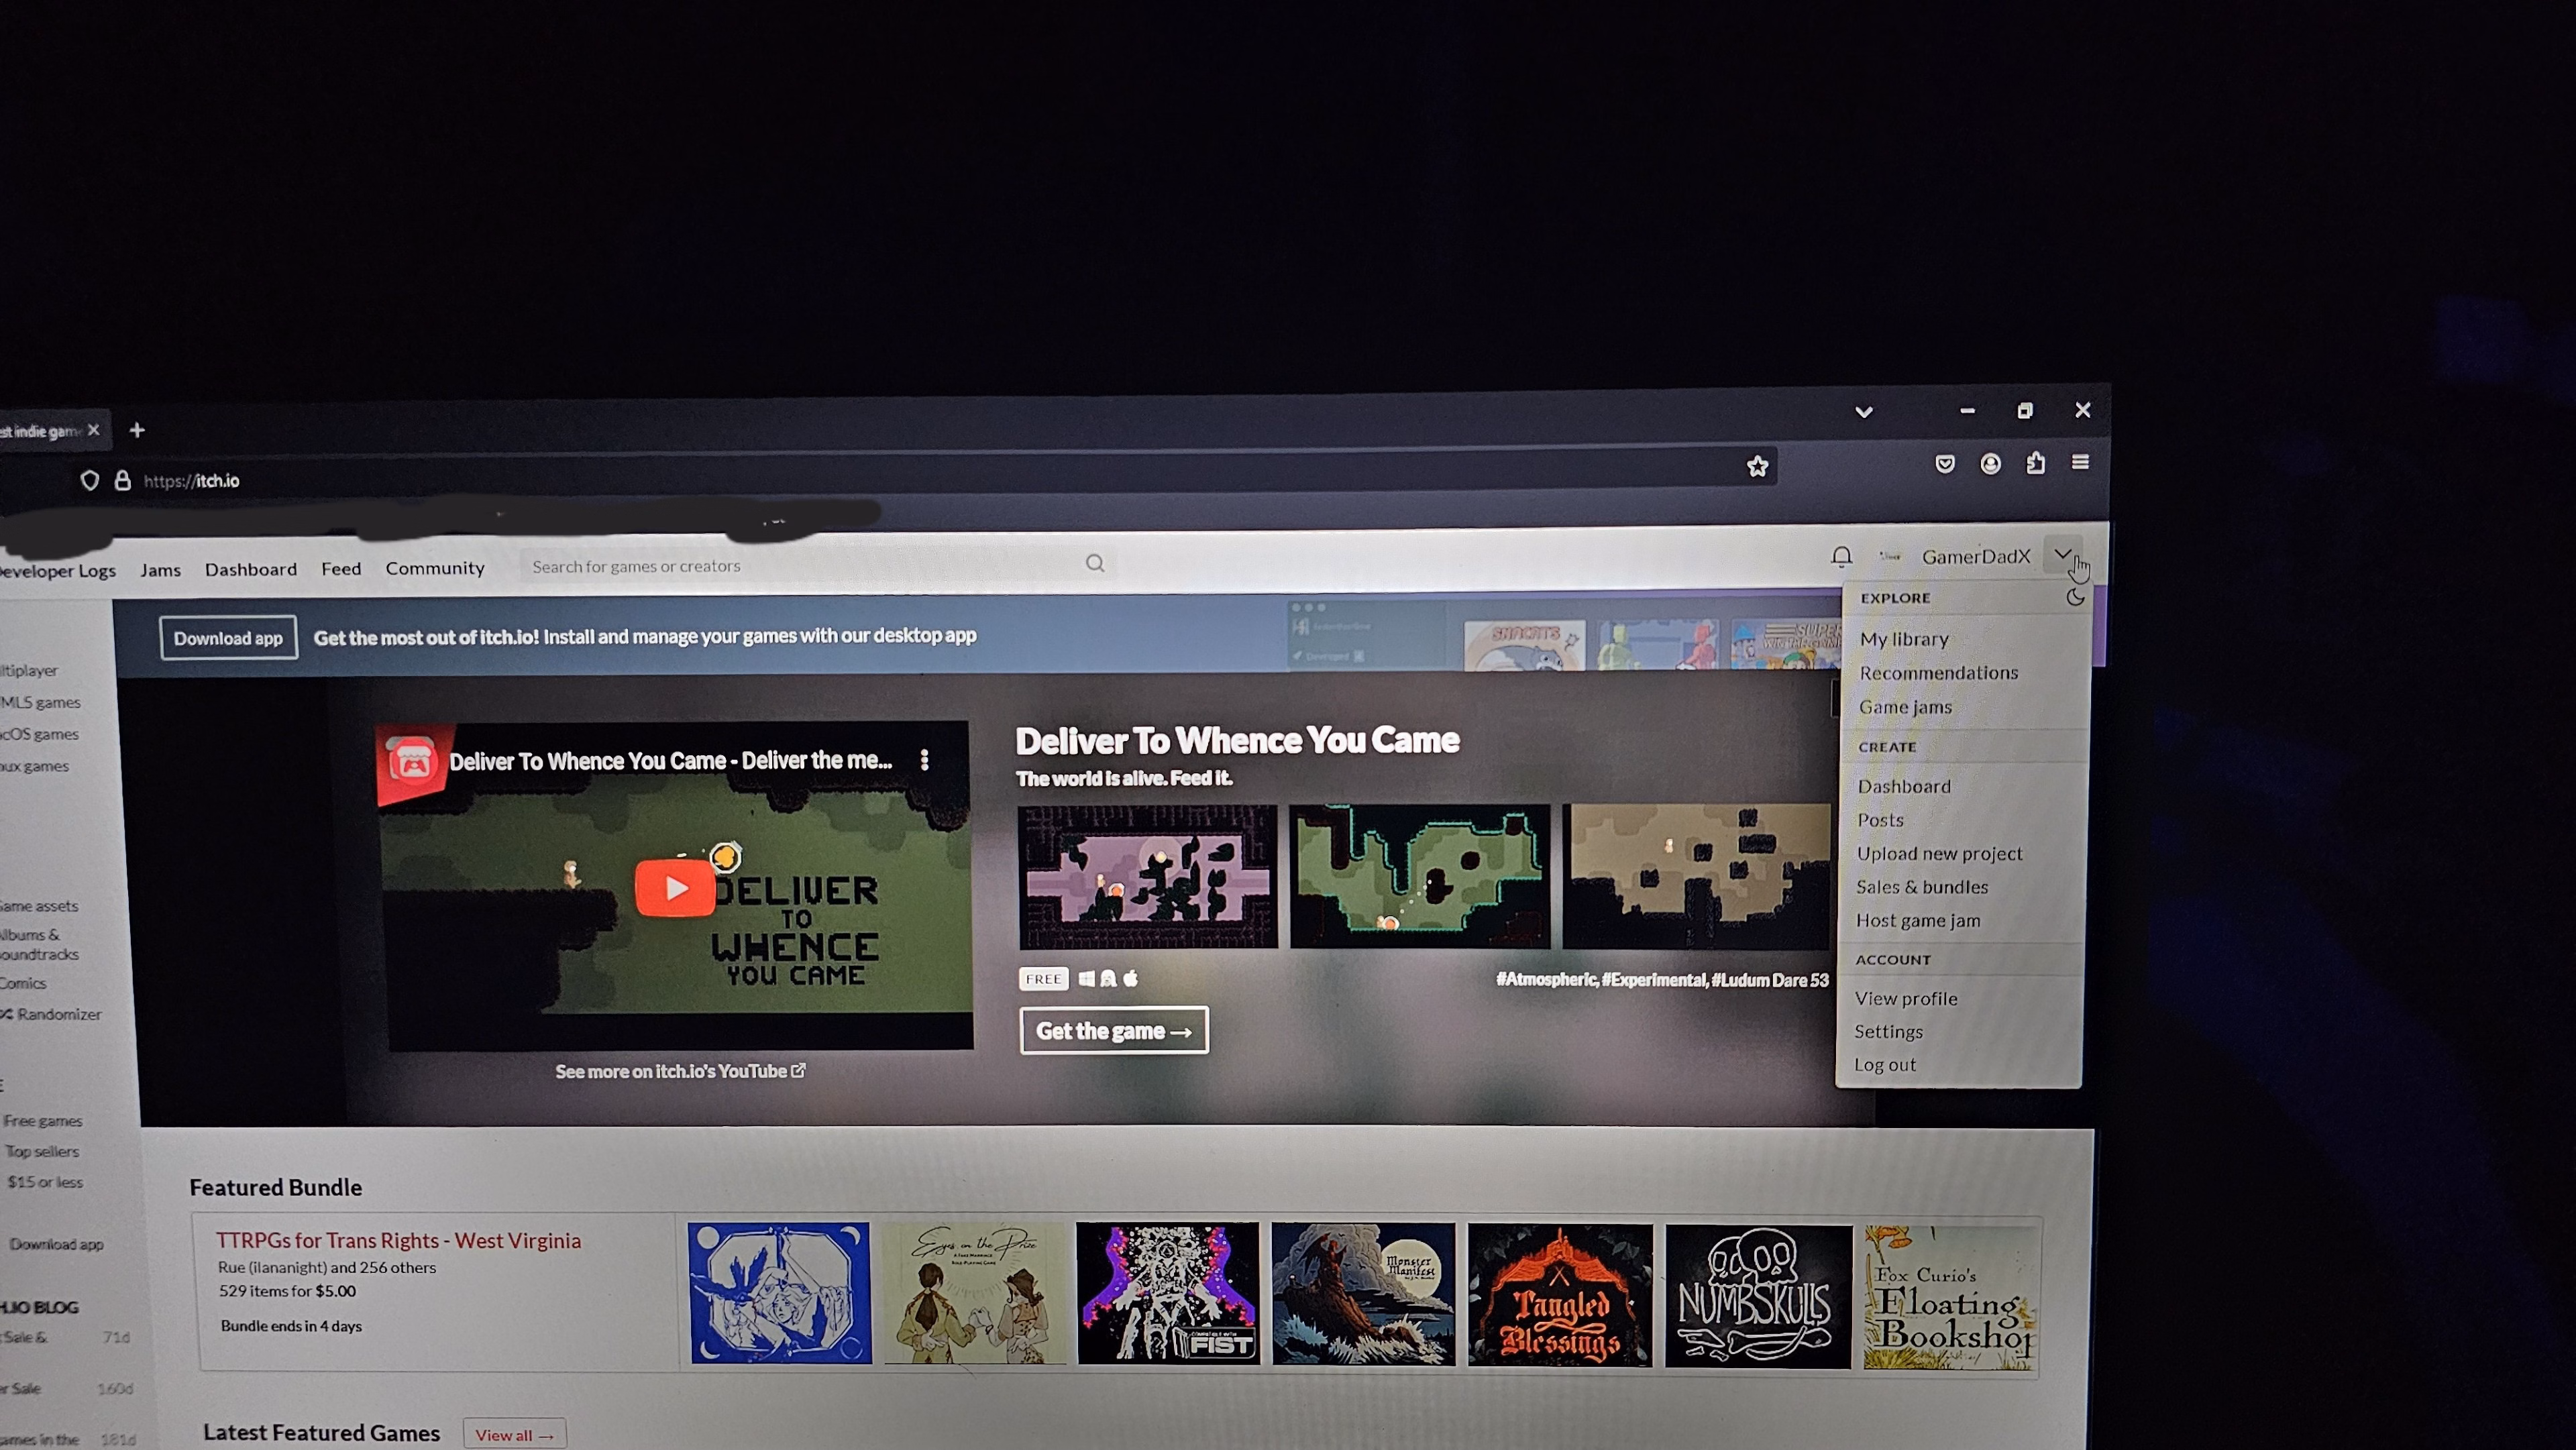Open View profile from the Account section
Screen dimensions: 2576x1450
tap(1906, 998)
